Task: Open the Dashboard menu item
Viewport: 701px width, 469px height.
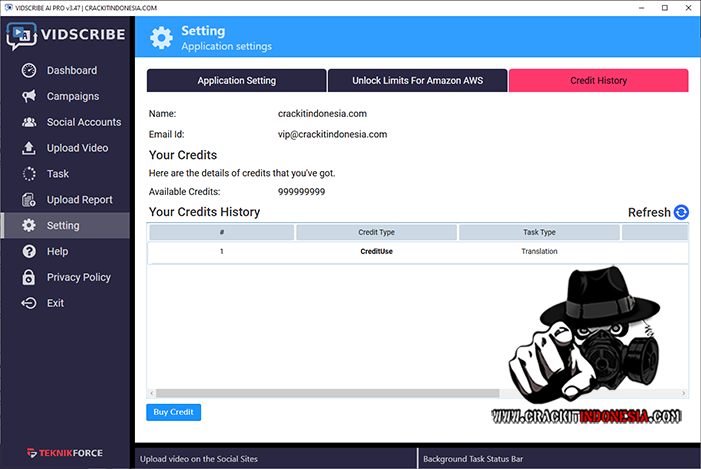Action: 72,70
